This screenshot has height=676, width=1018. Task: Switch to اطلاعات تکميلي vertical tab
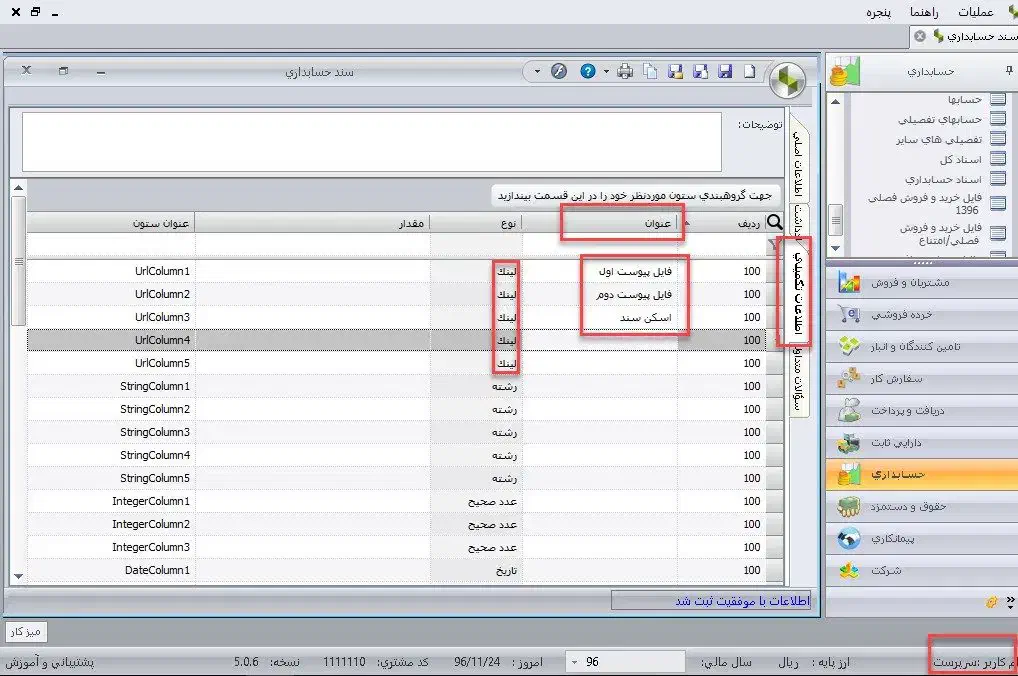click(x=798, y=290)
